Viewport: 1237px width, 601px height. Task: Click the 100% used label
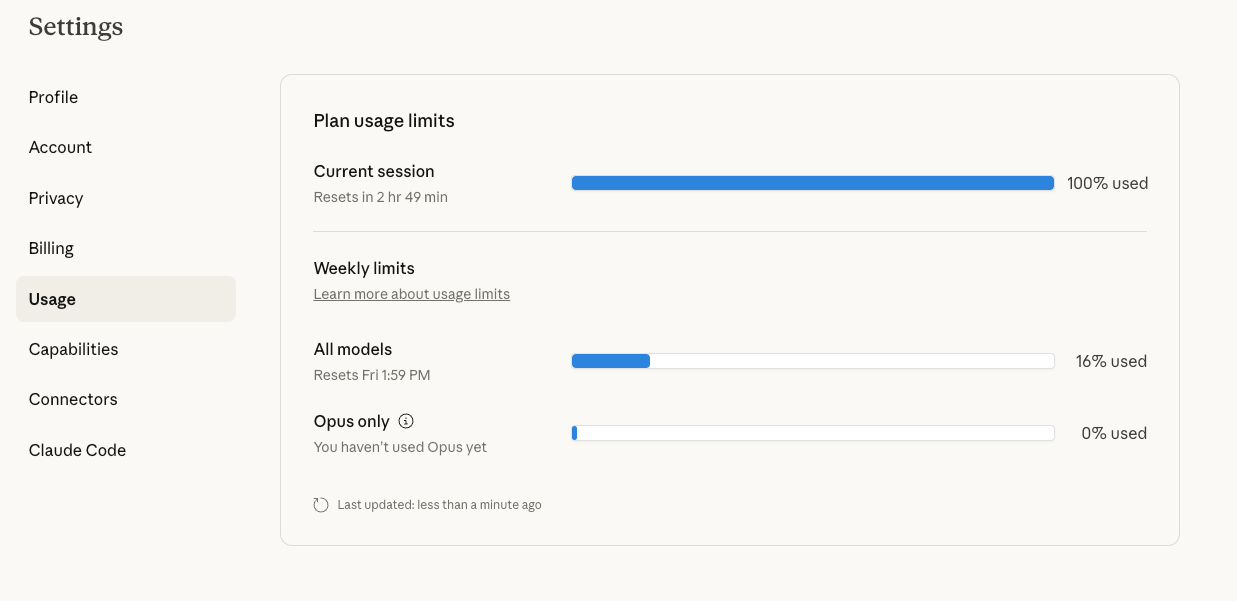pos(1107,183)
